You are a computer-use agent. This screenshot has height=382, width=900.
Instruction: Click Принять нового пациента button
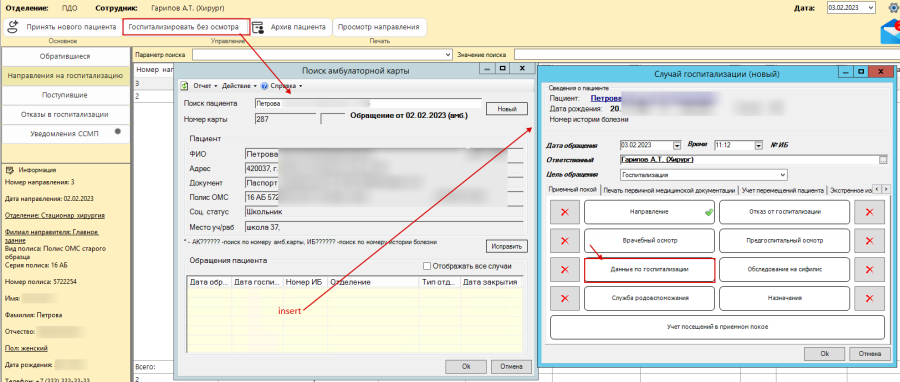click(62, 27)
